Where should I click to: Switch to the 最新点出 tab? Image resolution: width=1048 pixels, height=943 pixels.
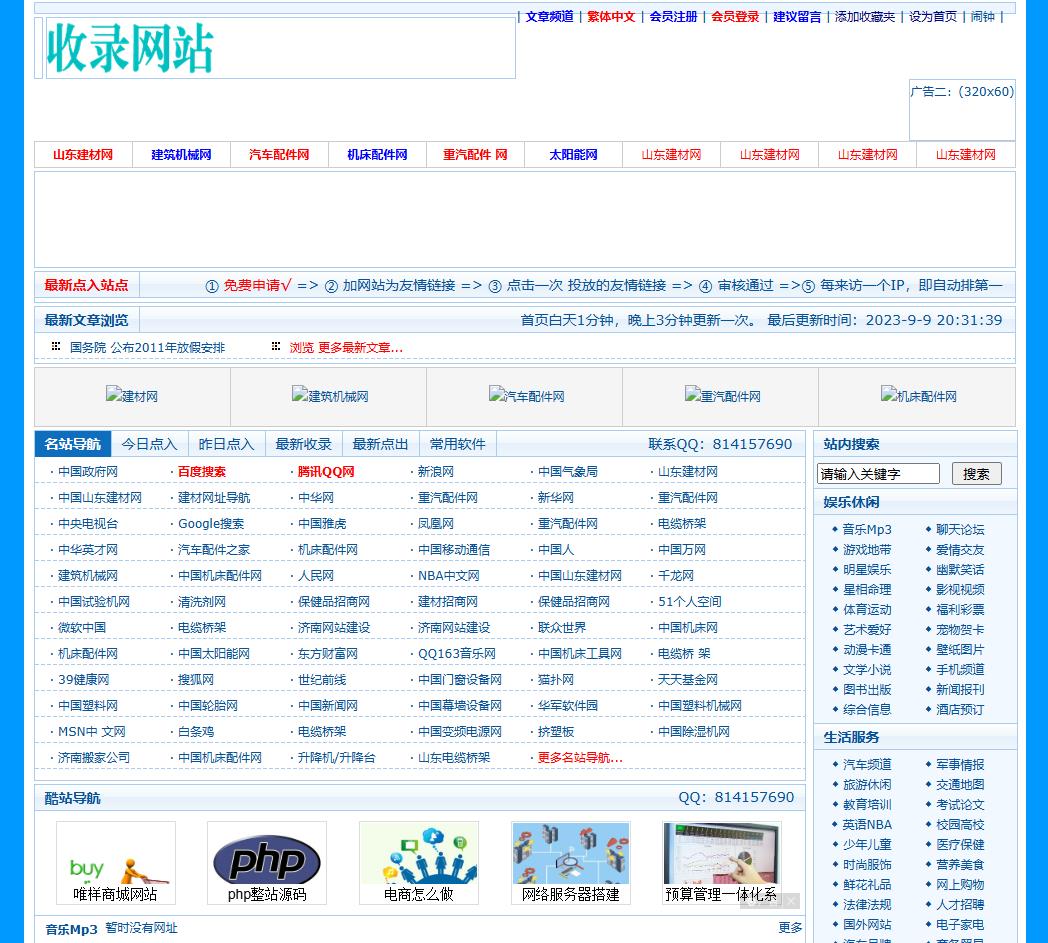380,444
